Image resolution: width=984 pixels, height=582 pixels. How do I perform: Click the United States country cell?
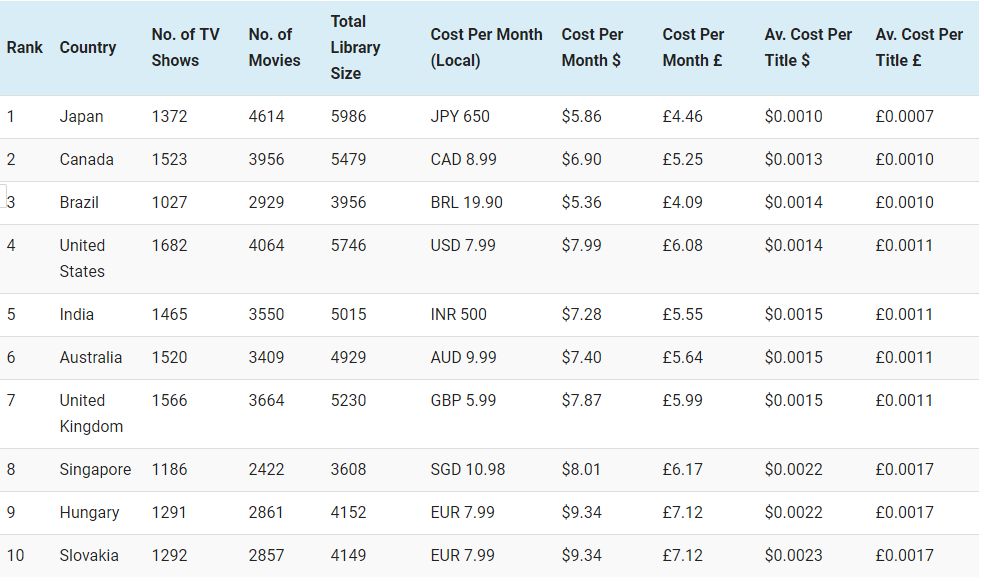tap(82, 258)
